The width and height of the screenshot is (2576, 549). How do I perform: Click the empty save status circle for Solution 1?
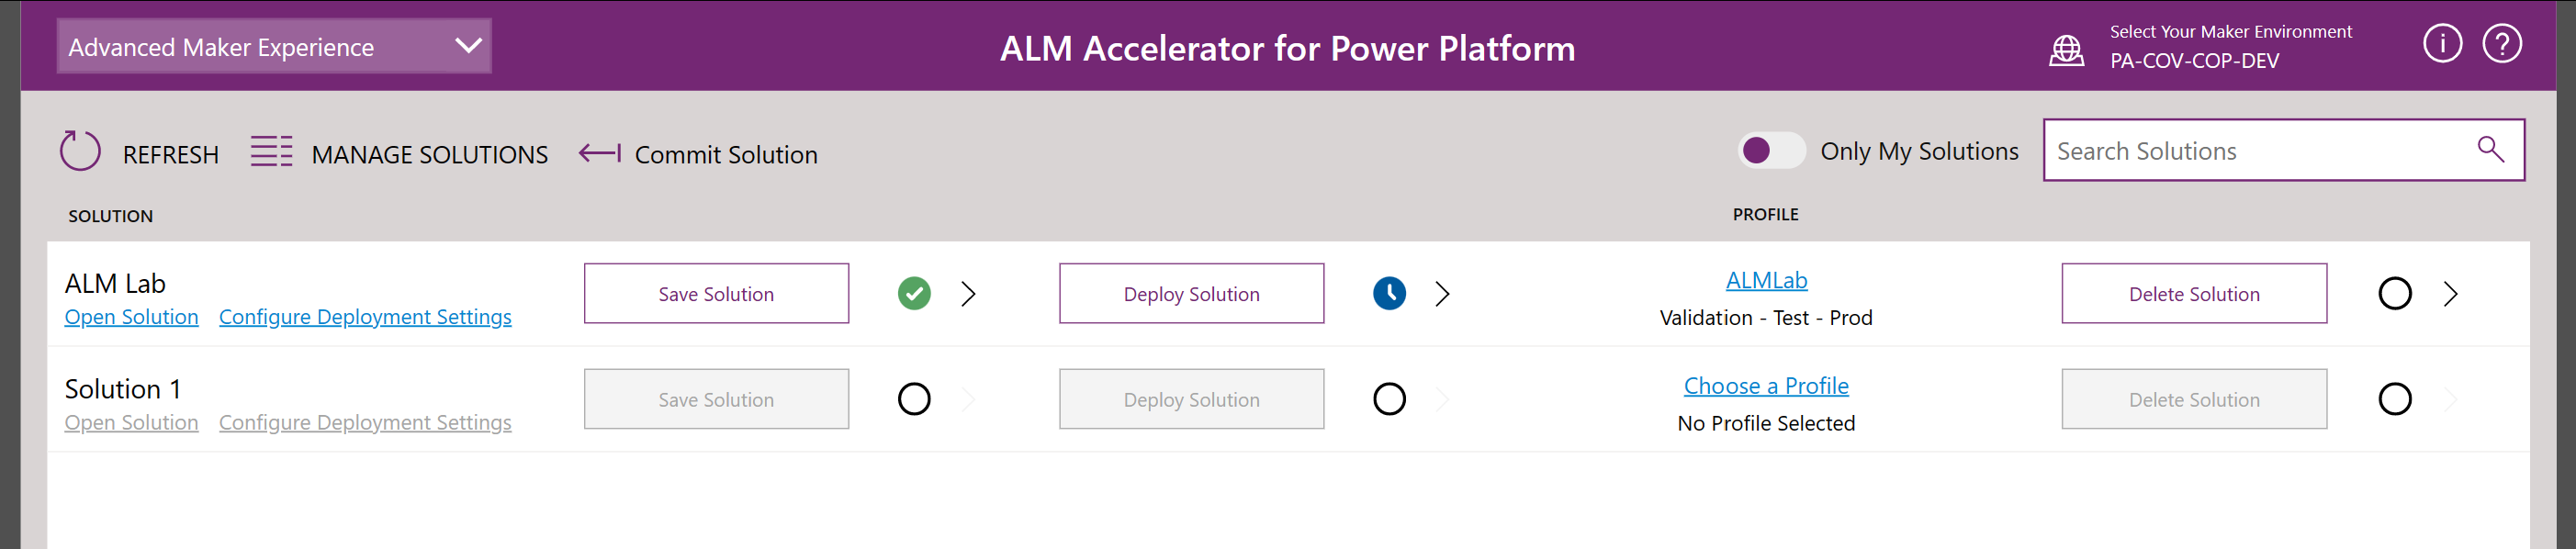[x=915, y=398]
